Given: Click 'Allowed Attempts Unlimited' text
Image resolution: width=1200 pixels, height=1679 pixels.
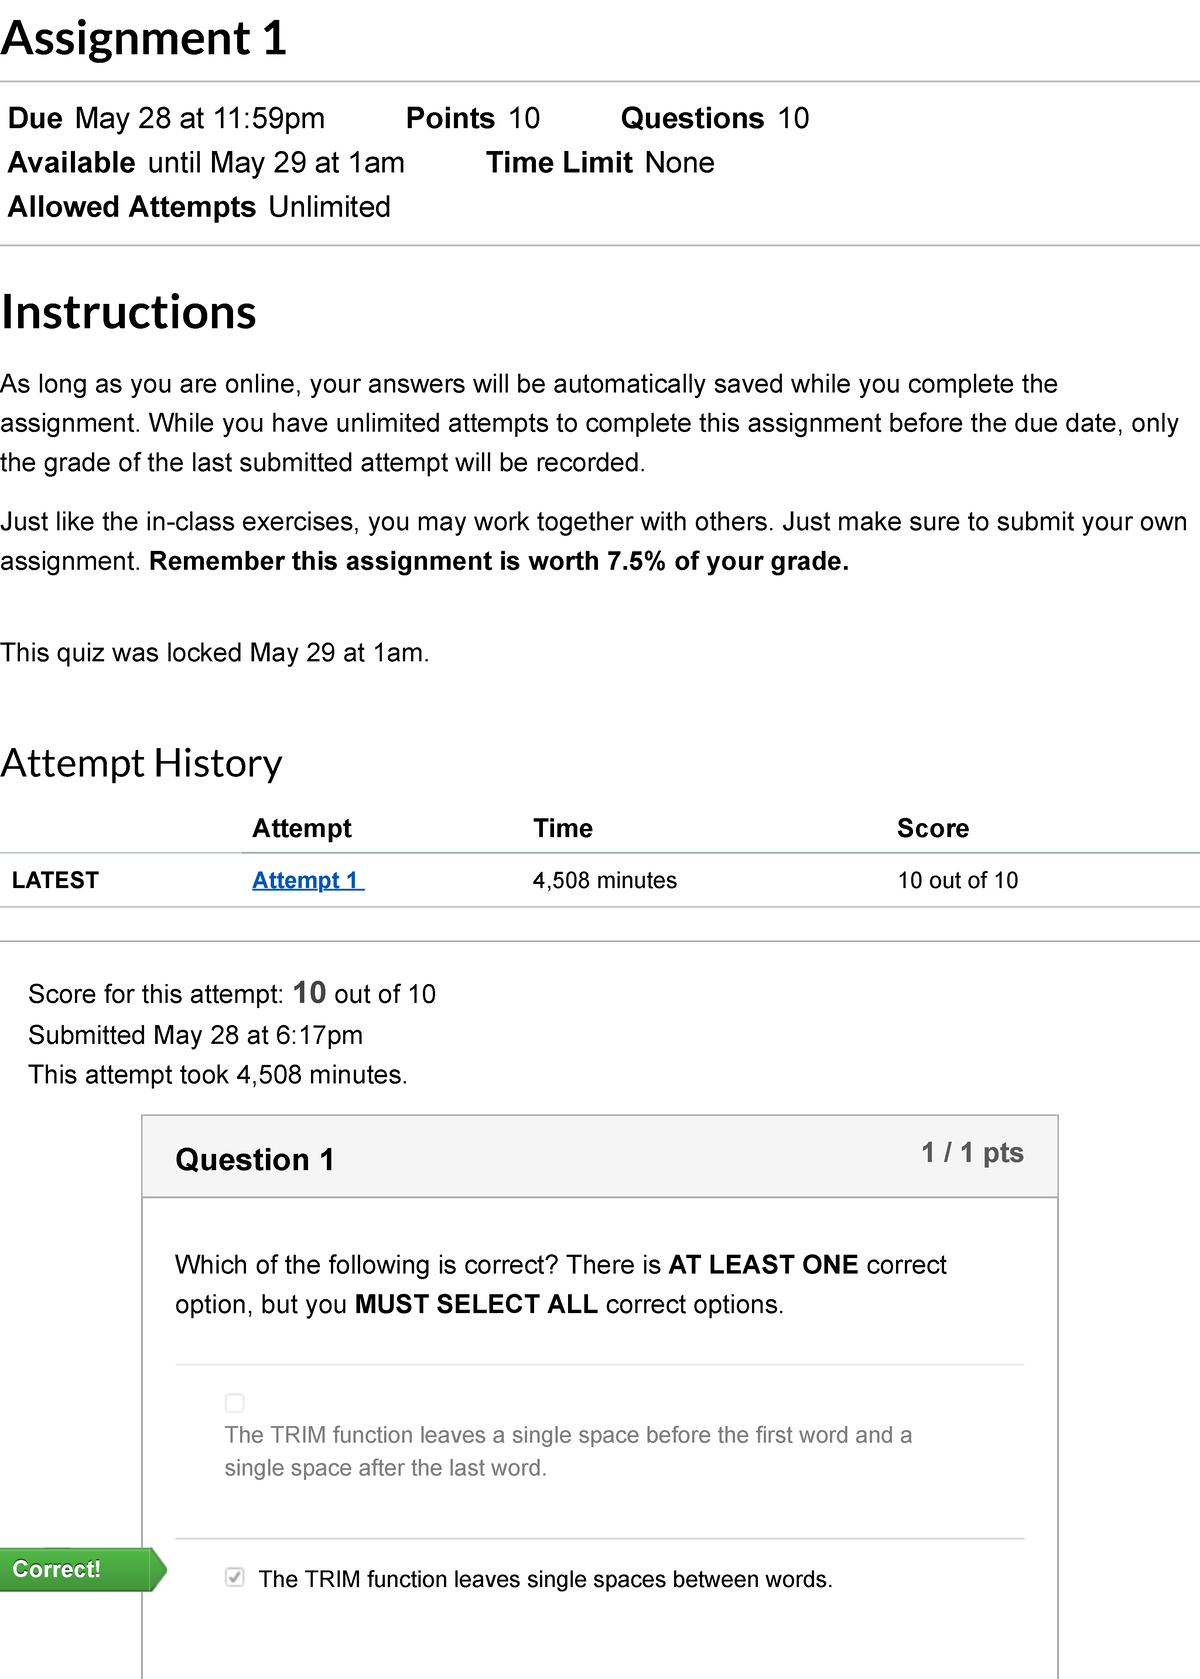Looking at the screenshot, I should pyautogui.click(x=198, y=207).
